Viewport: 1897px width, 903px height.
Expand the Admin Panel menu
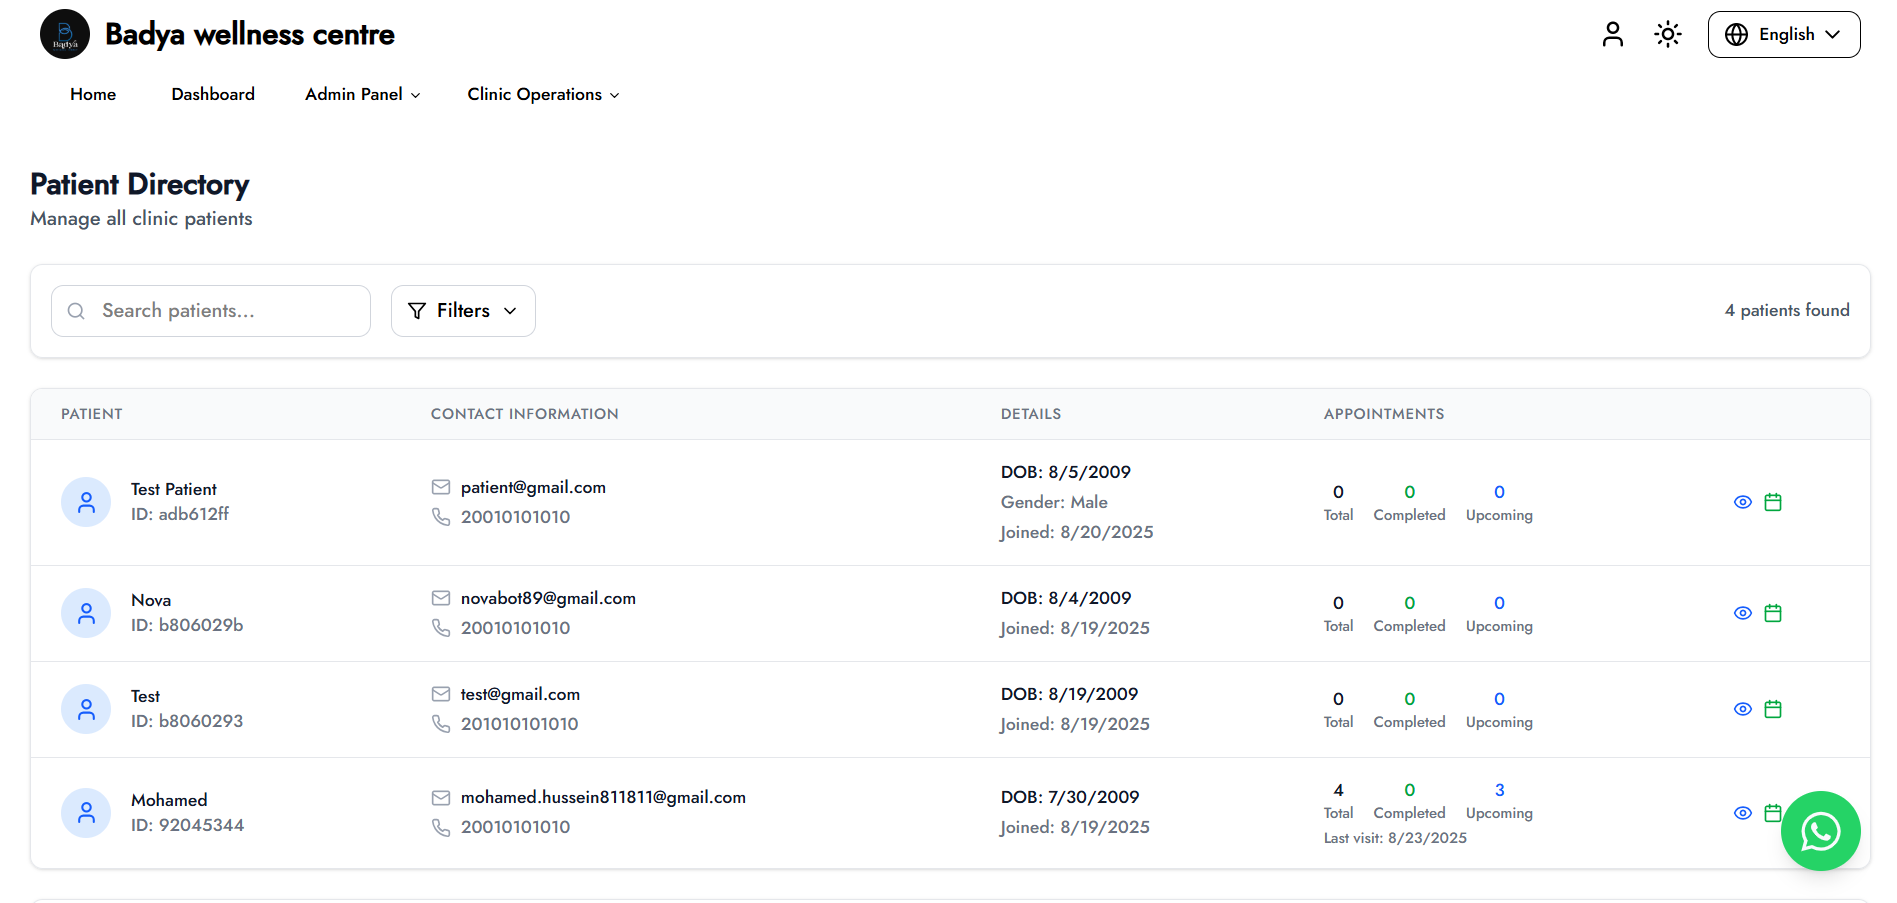[x=363, y=94]
